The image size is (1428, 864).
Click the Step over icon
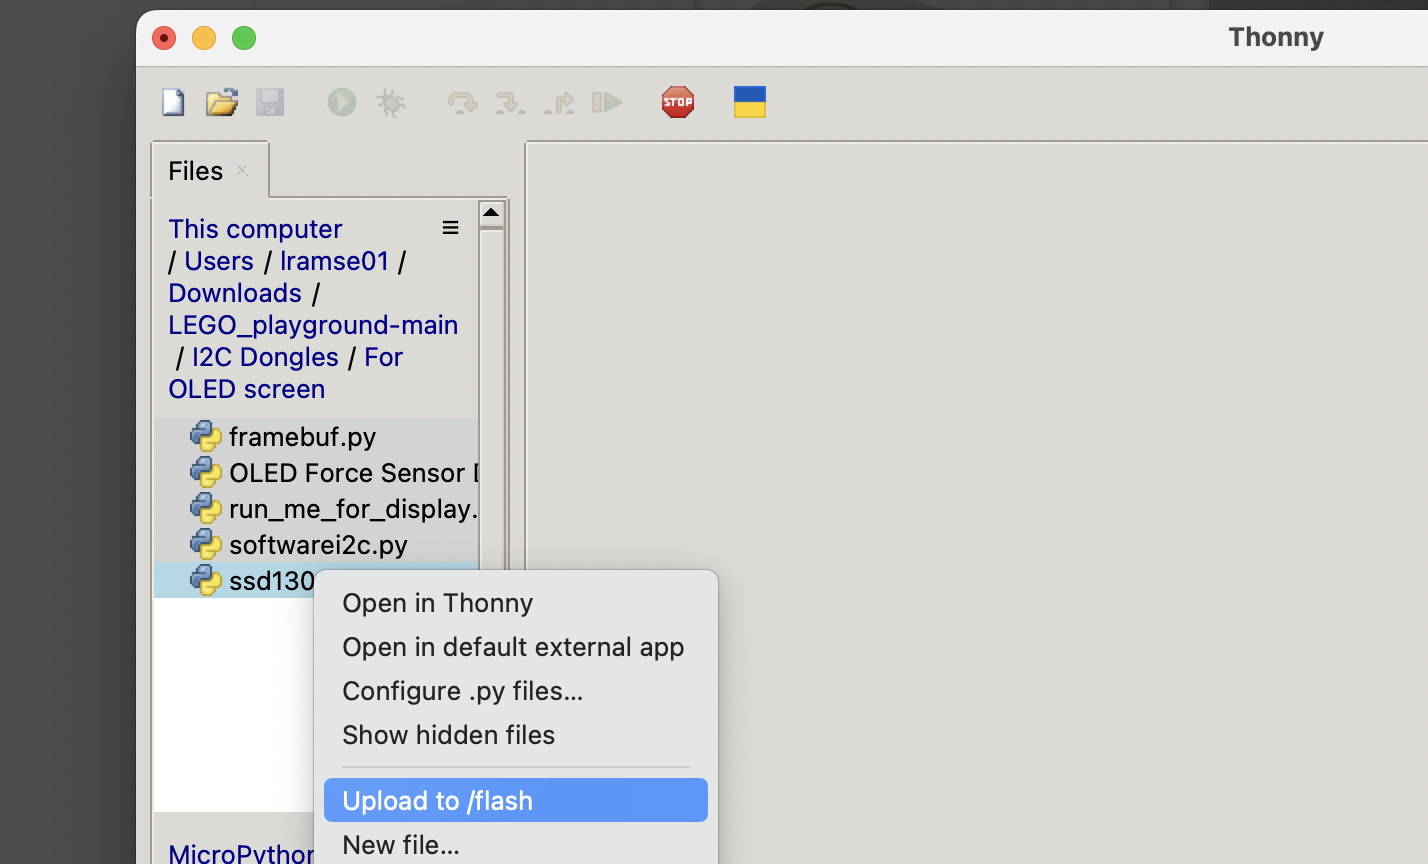(x=462, y=102)
